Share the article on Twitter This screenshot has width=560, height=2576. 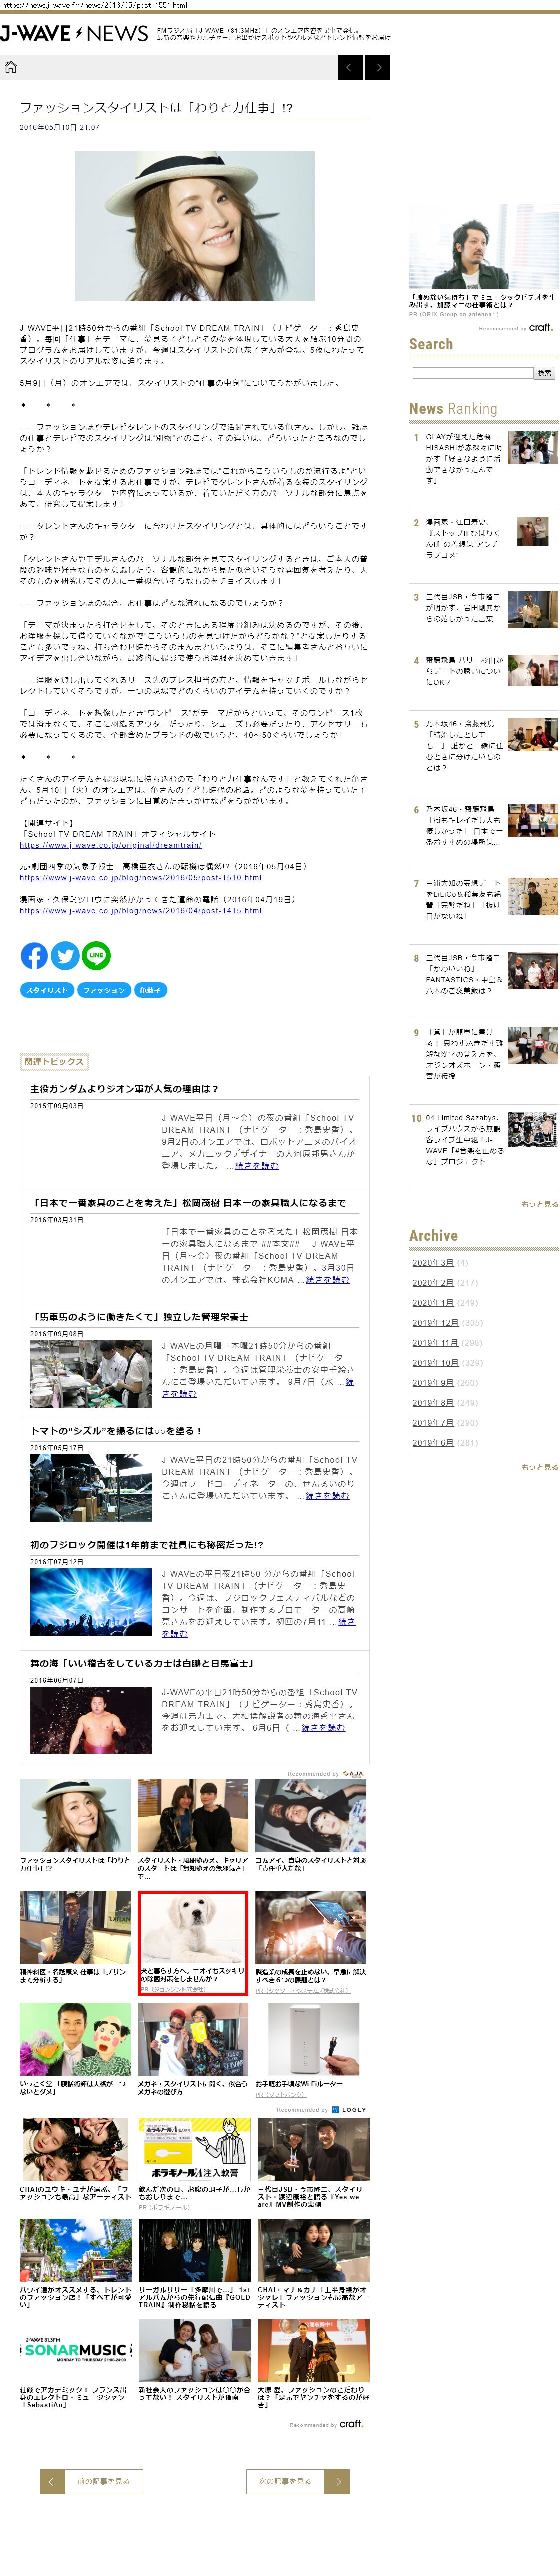(65, 956)
